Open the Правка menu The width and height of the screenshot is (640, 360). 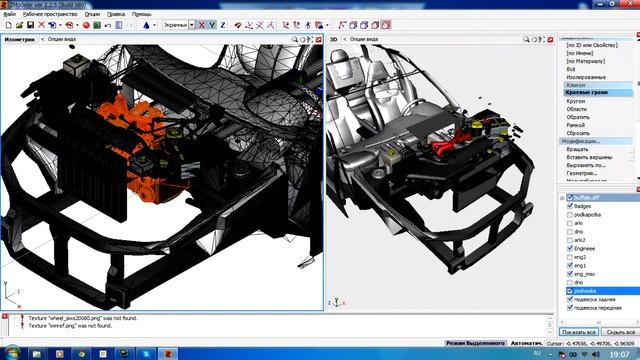click(116, 14)
